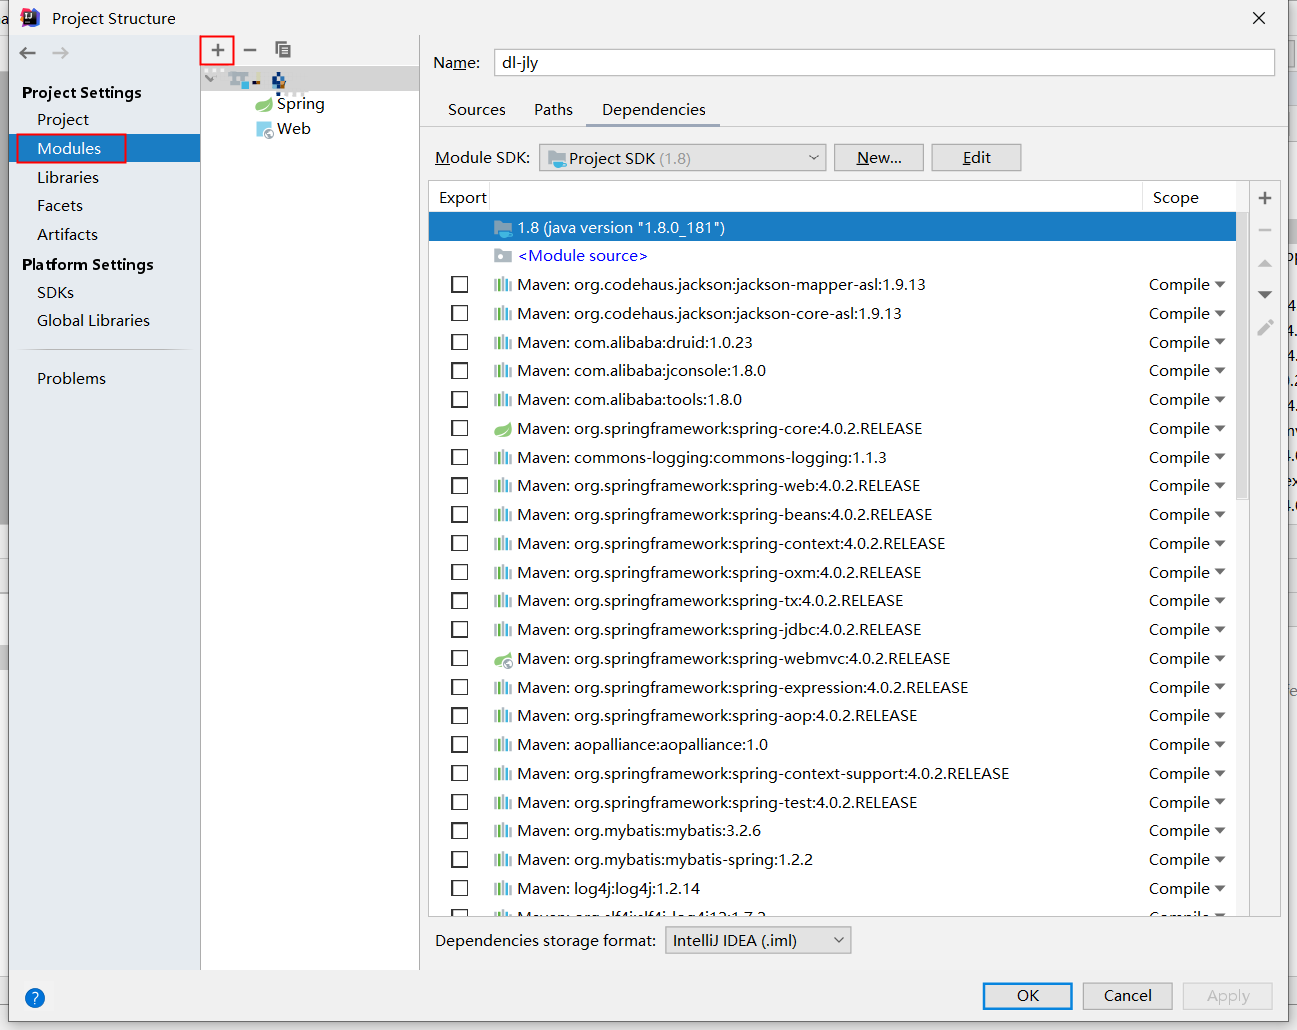Collapse the module tree root node
1297x1030 pixels.
[210, 78]
